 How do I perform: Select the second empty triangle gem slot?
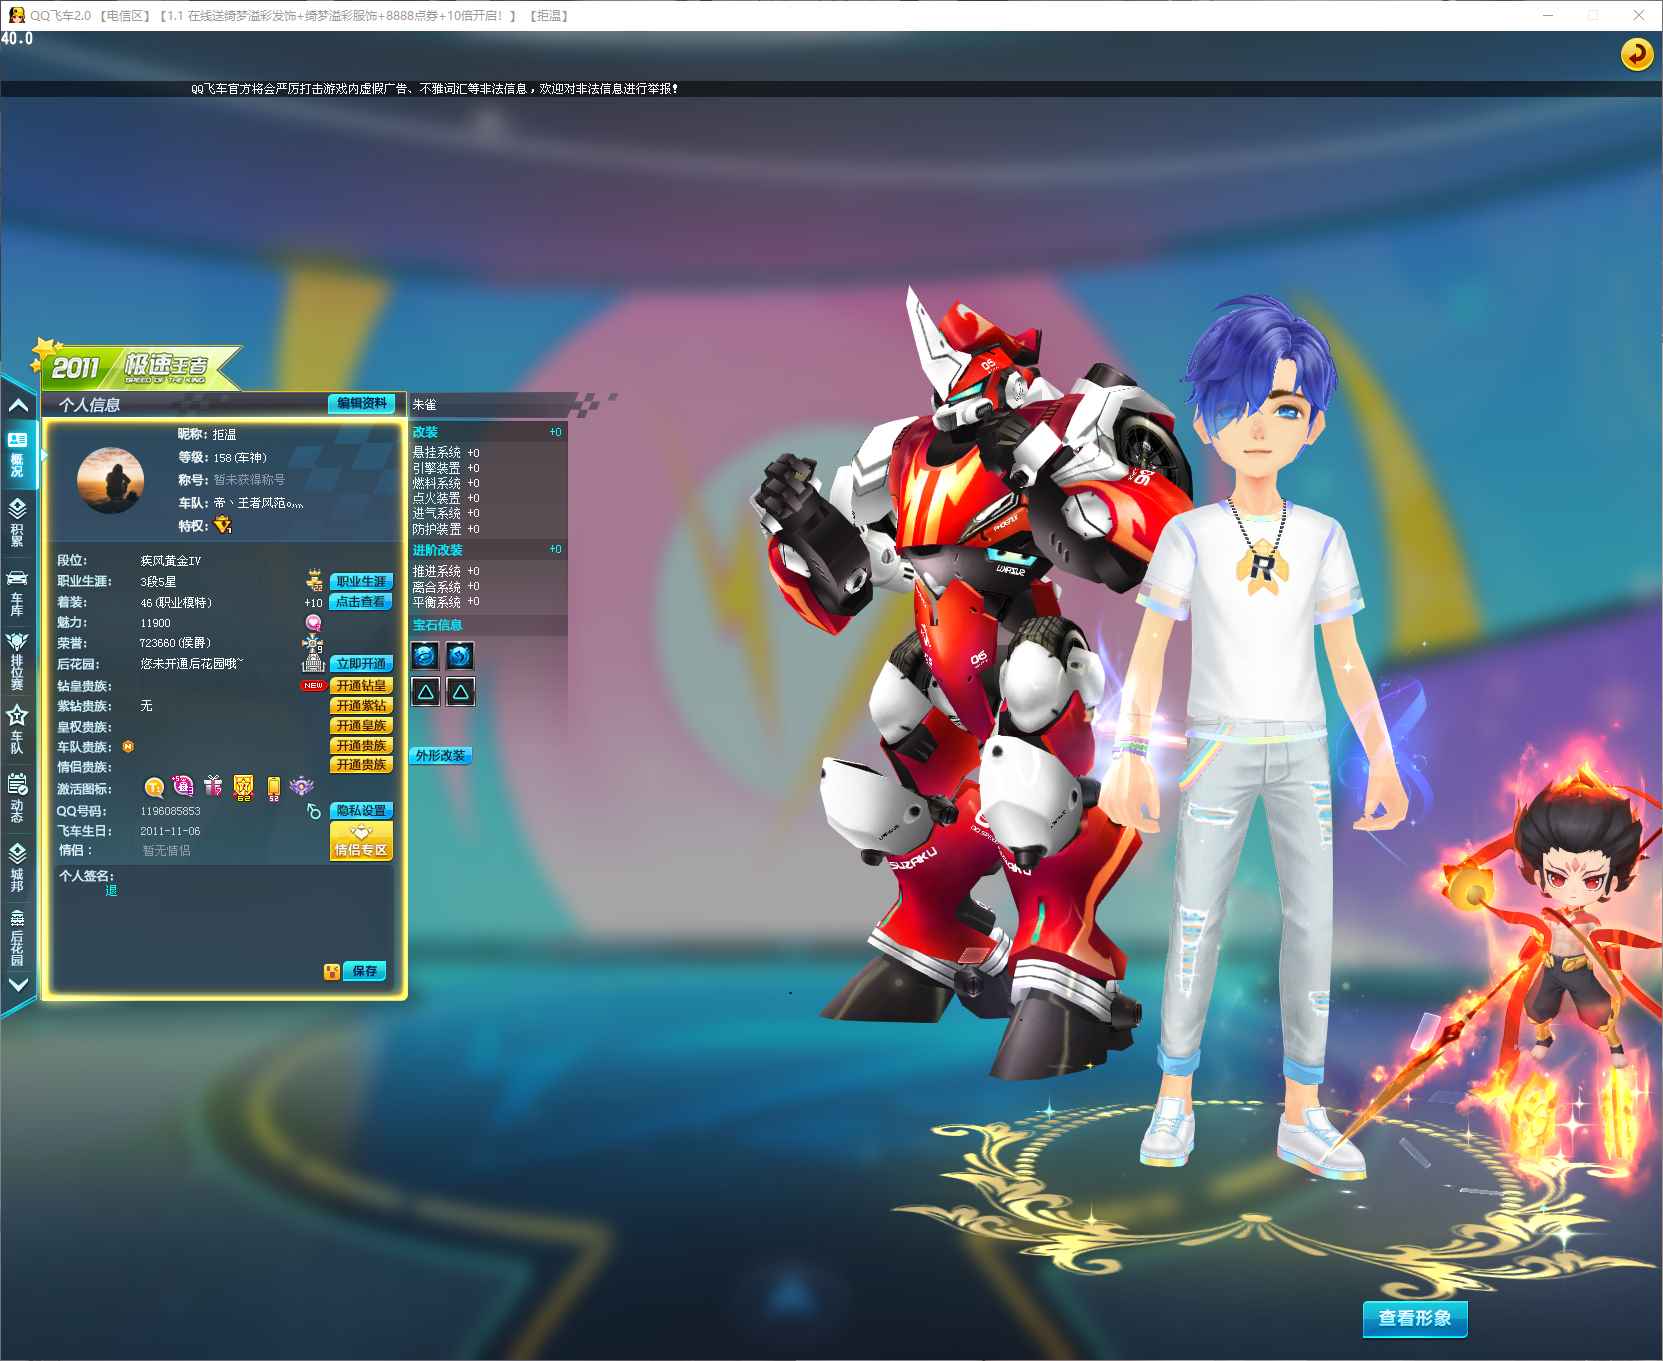[x=460, y=692]
